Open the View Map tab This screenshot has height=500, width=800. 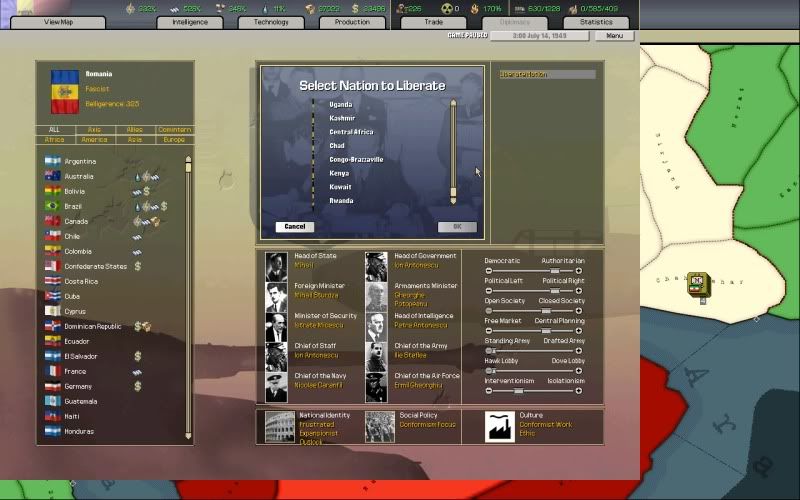(58, 22)
